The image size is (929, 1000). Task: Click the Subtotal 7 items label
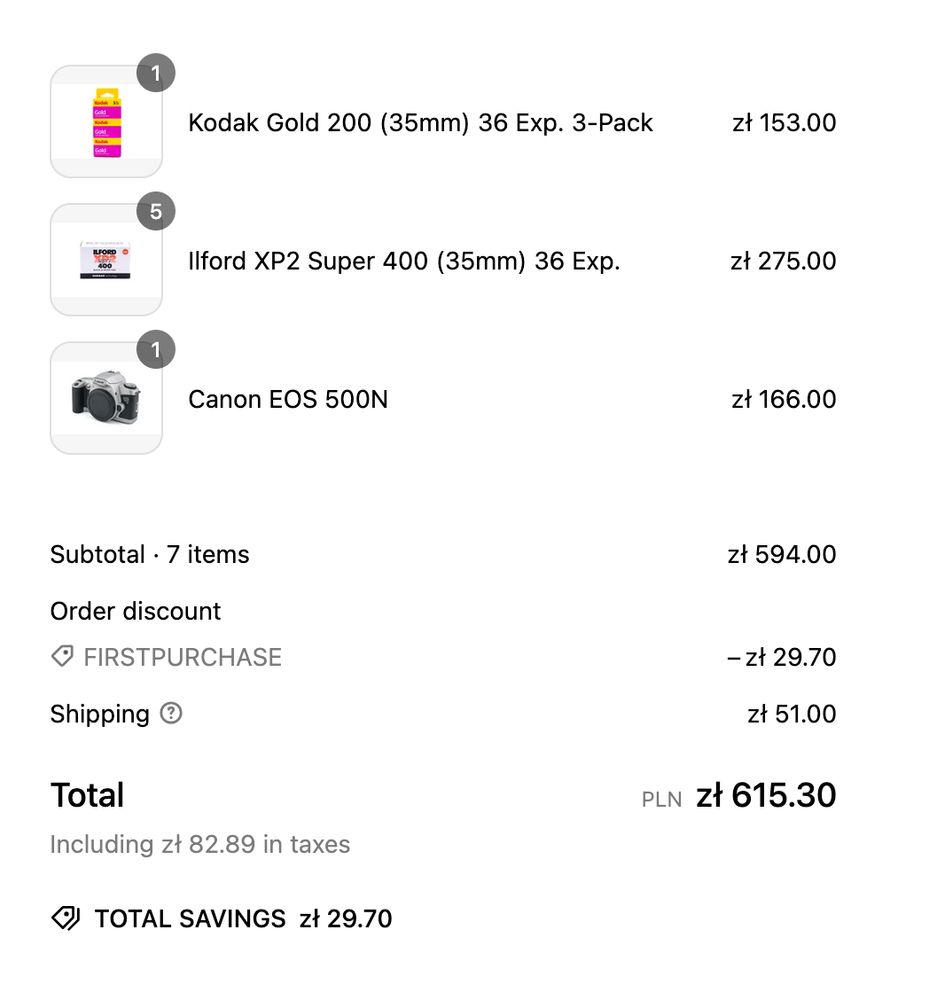coord(150,554)
